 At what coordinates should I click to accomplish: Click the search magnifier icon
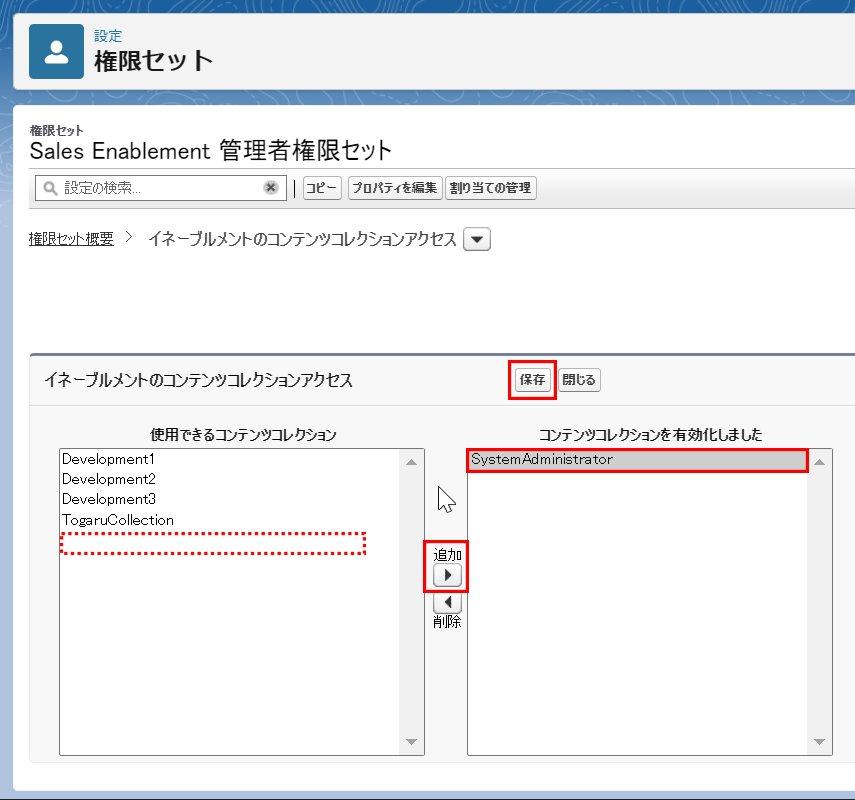[x=50, y=188]
